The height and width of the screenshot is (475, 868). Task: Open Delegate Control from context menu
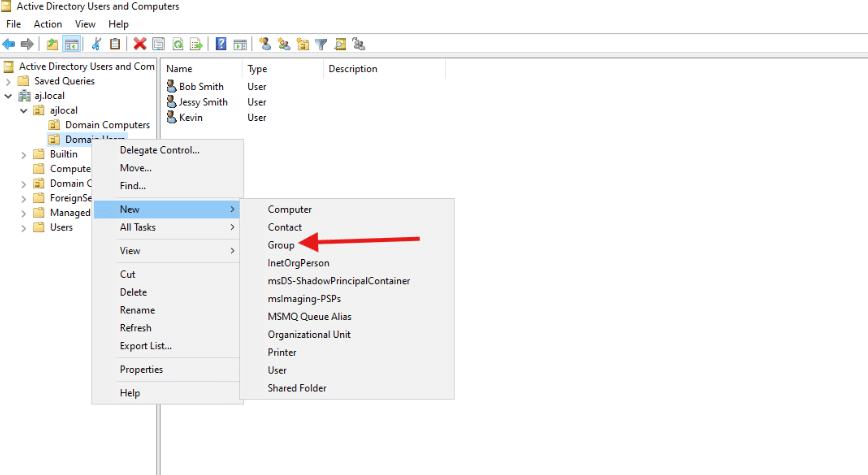click(160, 150)
